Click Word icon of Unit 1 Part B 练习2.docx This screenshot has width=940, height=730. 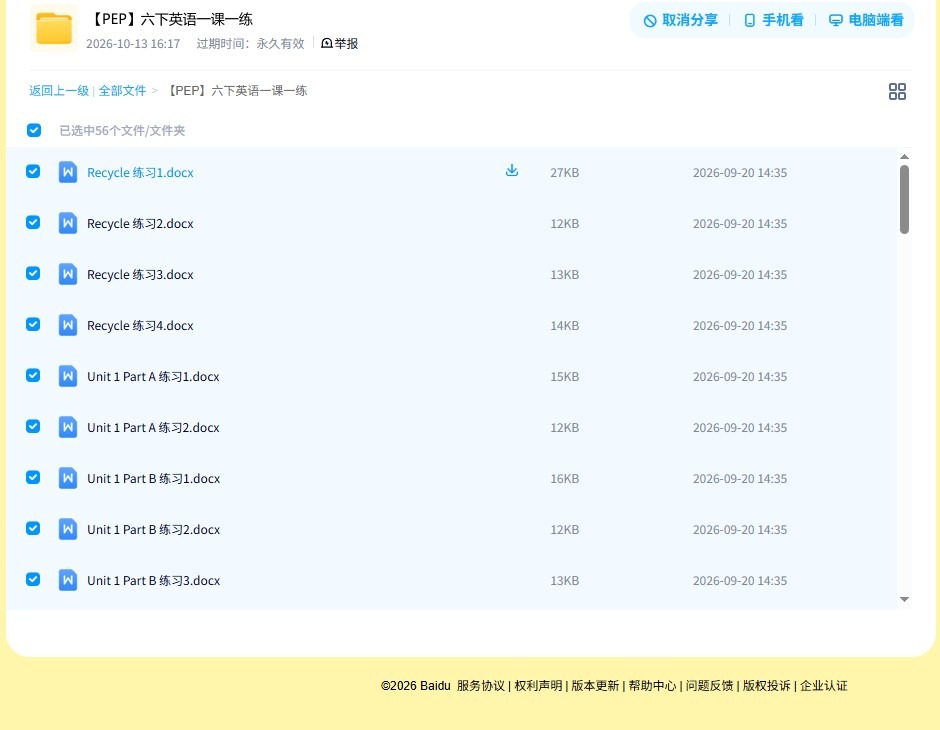(68, 529)
